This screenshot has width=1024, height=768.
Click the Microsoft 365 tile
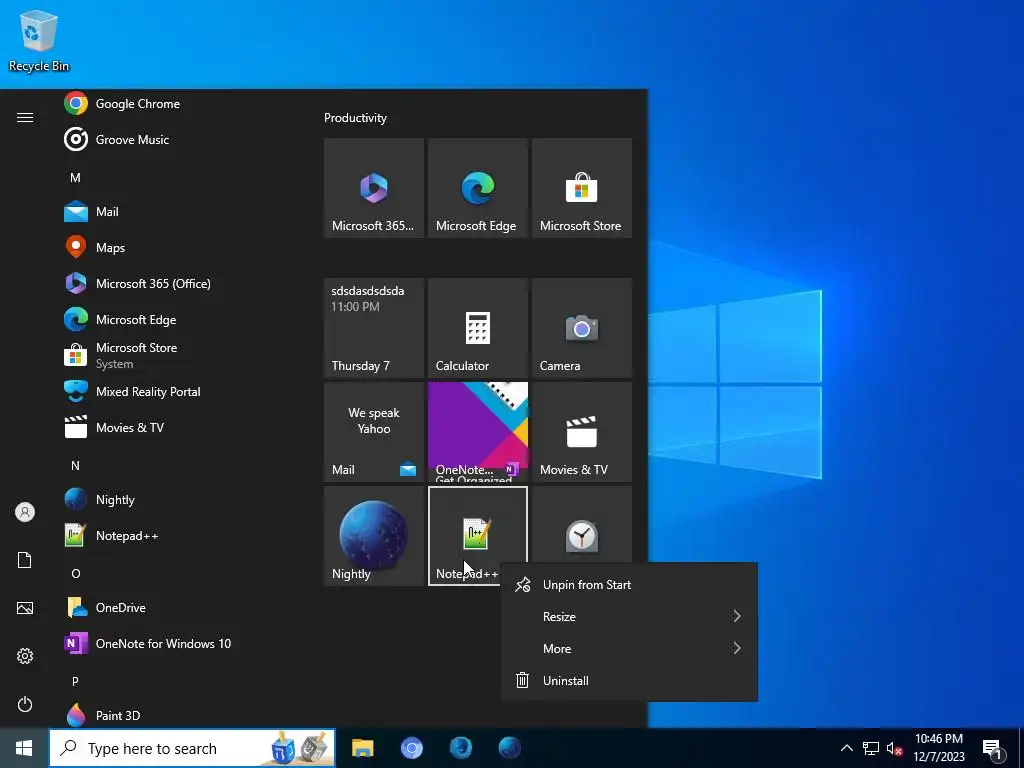[x=374, y=188]
